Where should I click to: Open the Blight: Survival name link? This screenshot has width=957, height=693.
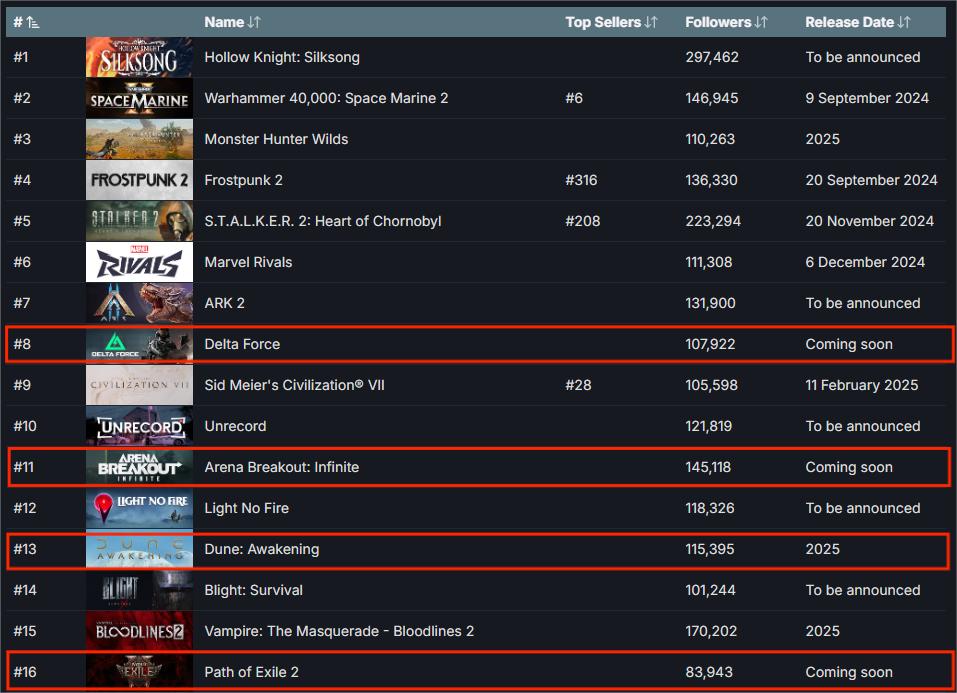pos(254,590)
